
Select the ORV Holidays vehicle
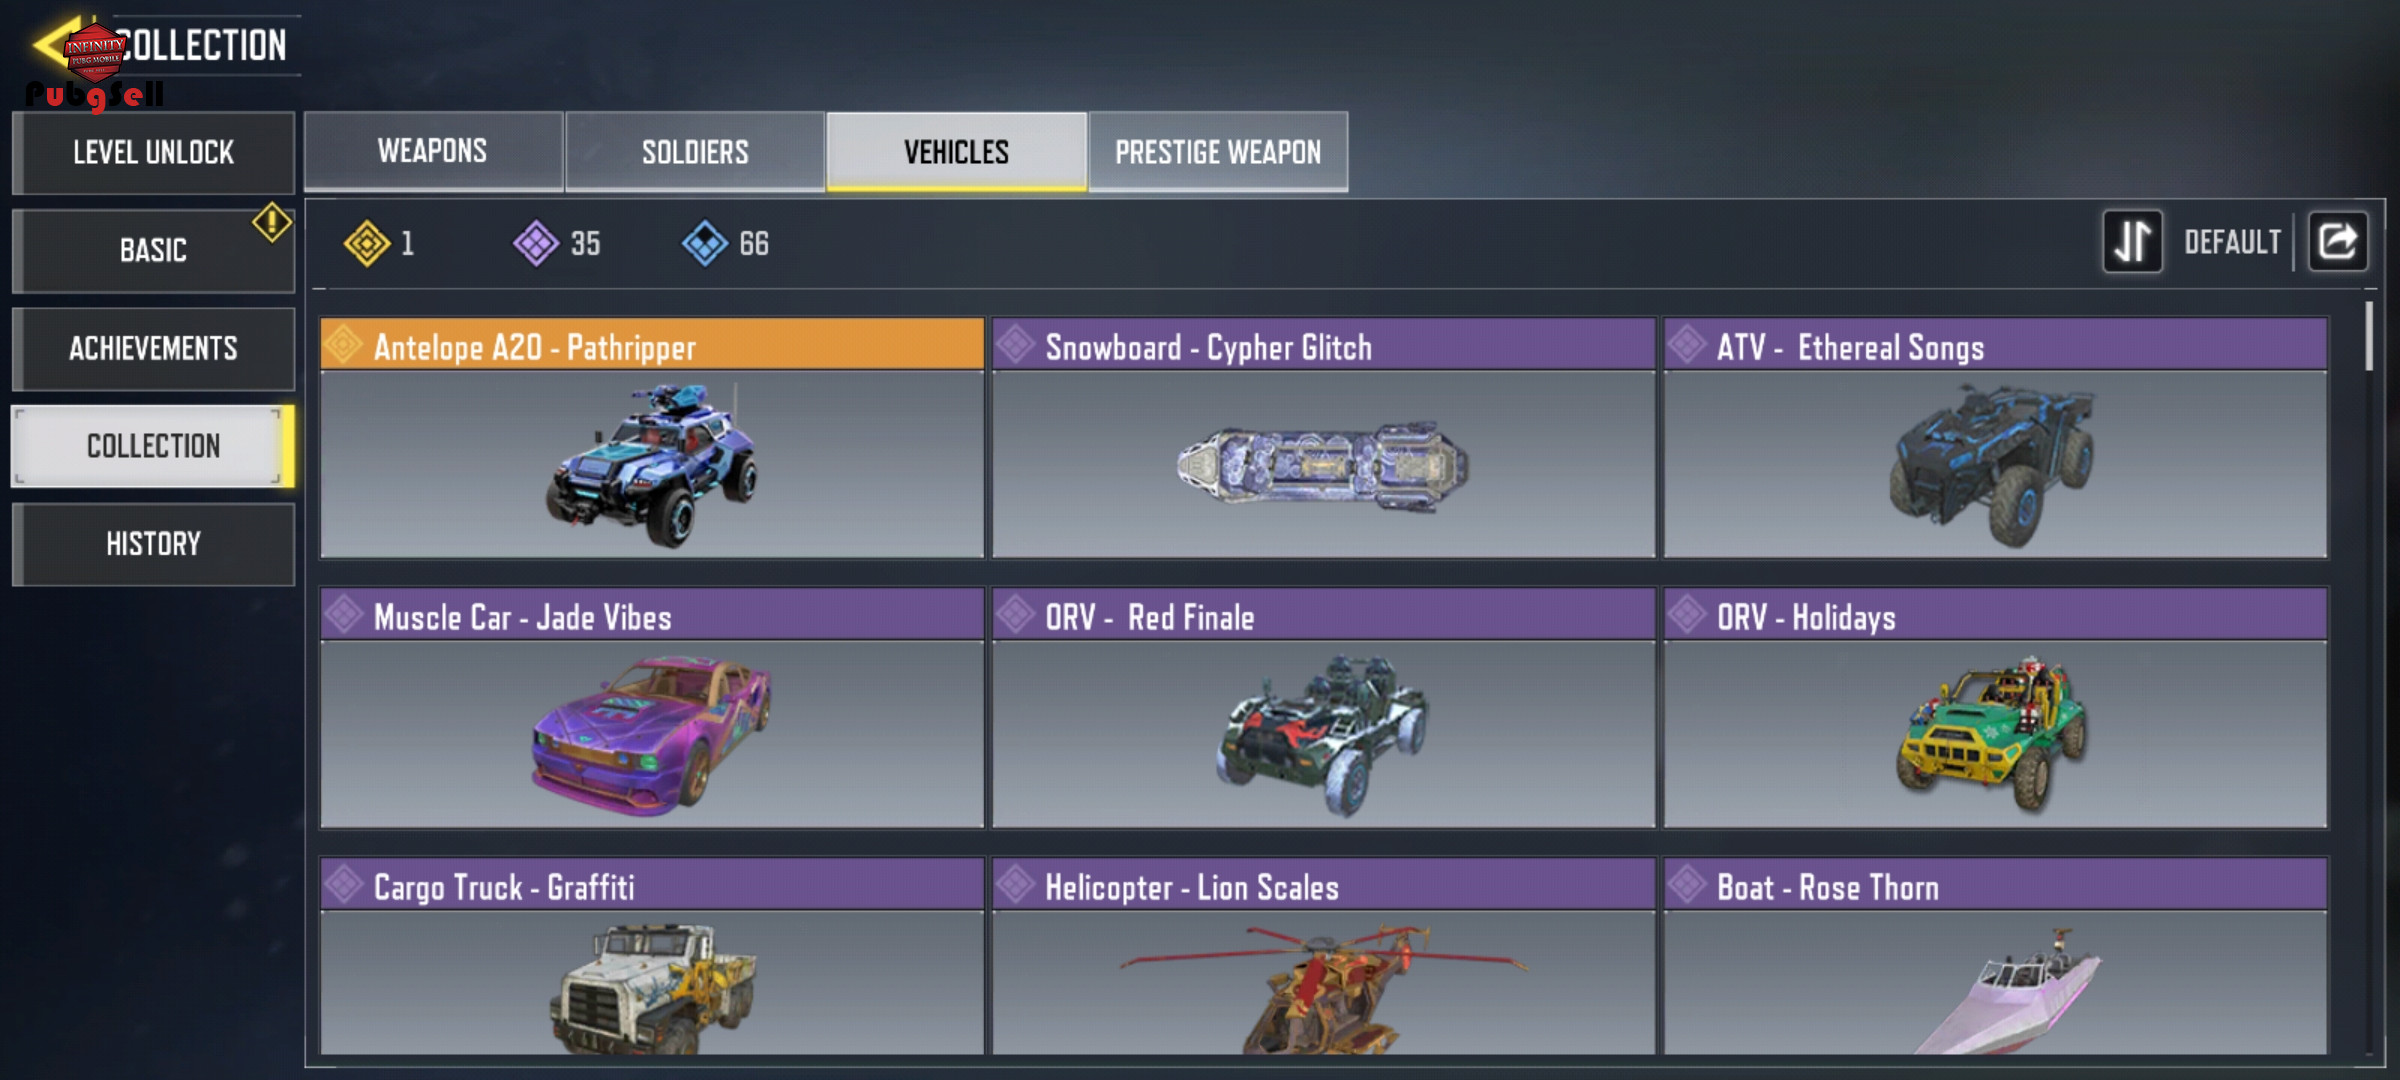(x=1996, y=708)
